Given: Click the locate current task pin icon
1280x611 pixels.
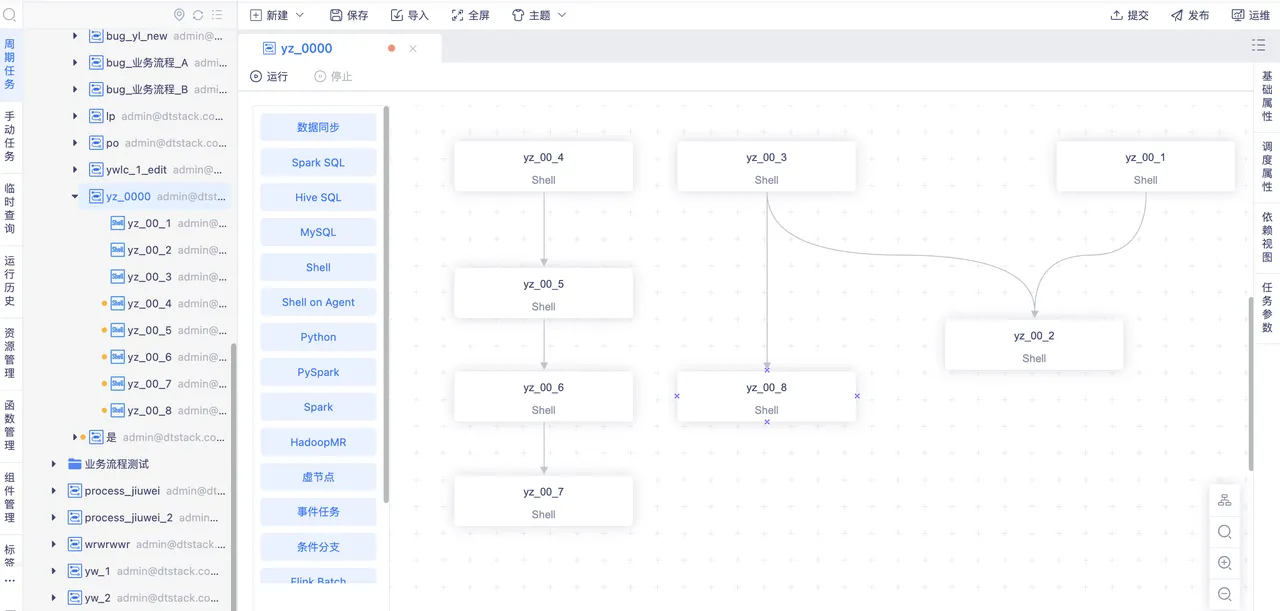Looking at the screenshot, I should pyautogui.click(x=179, y=15).
